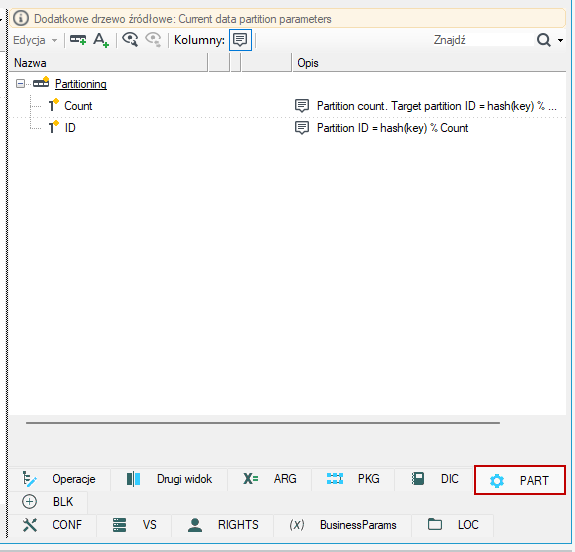This screenshot has width=575, height=552.
Task: Click the add partition node icon
Action: click(78, 40)
